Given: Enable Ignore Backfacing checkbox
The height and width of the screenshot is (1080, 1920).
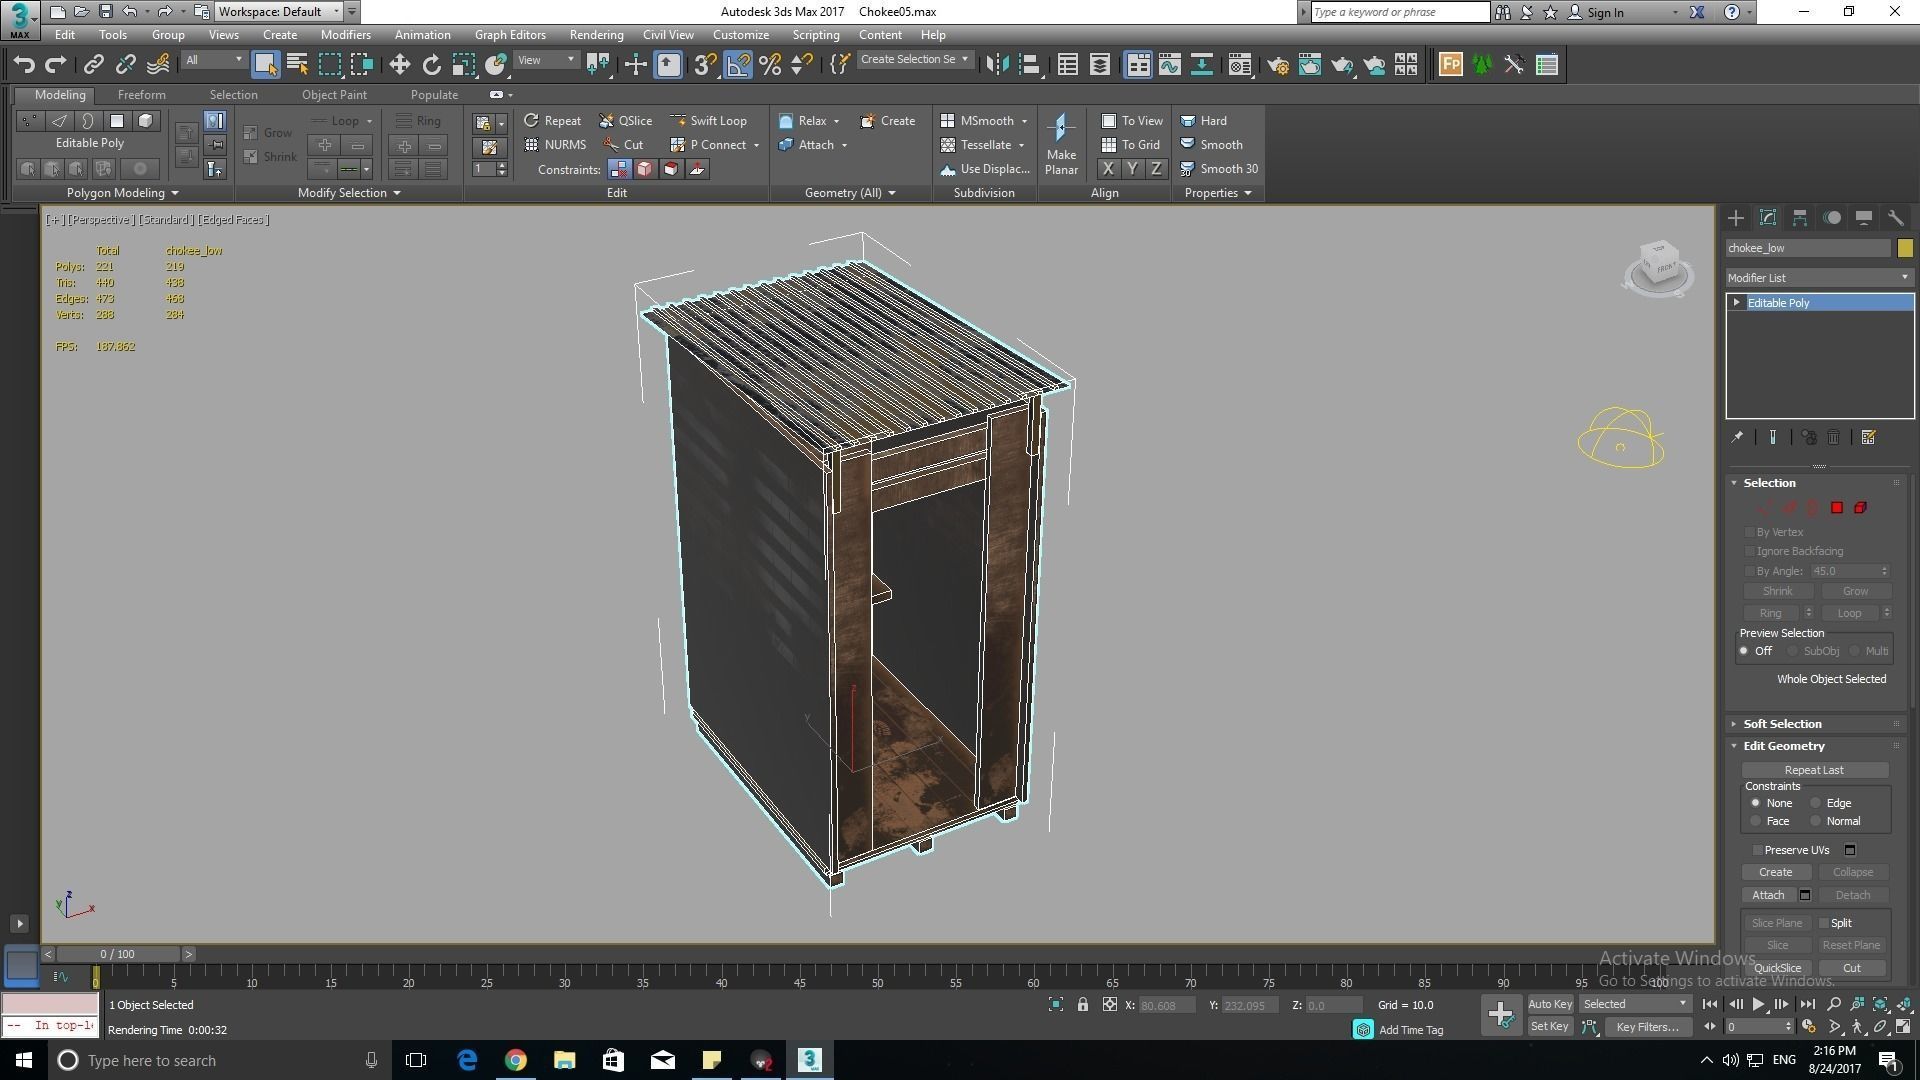Looking at the screenshot, I should (x=1749, y=551).
